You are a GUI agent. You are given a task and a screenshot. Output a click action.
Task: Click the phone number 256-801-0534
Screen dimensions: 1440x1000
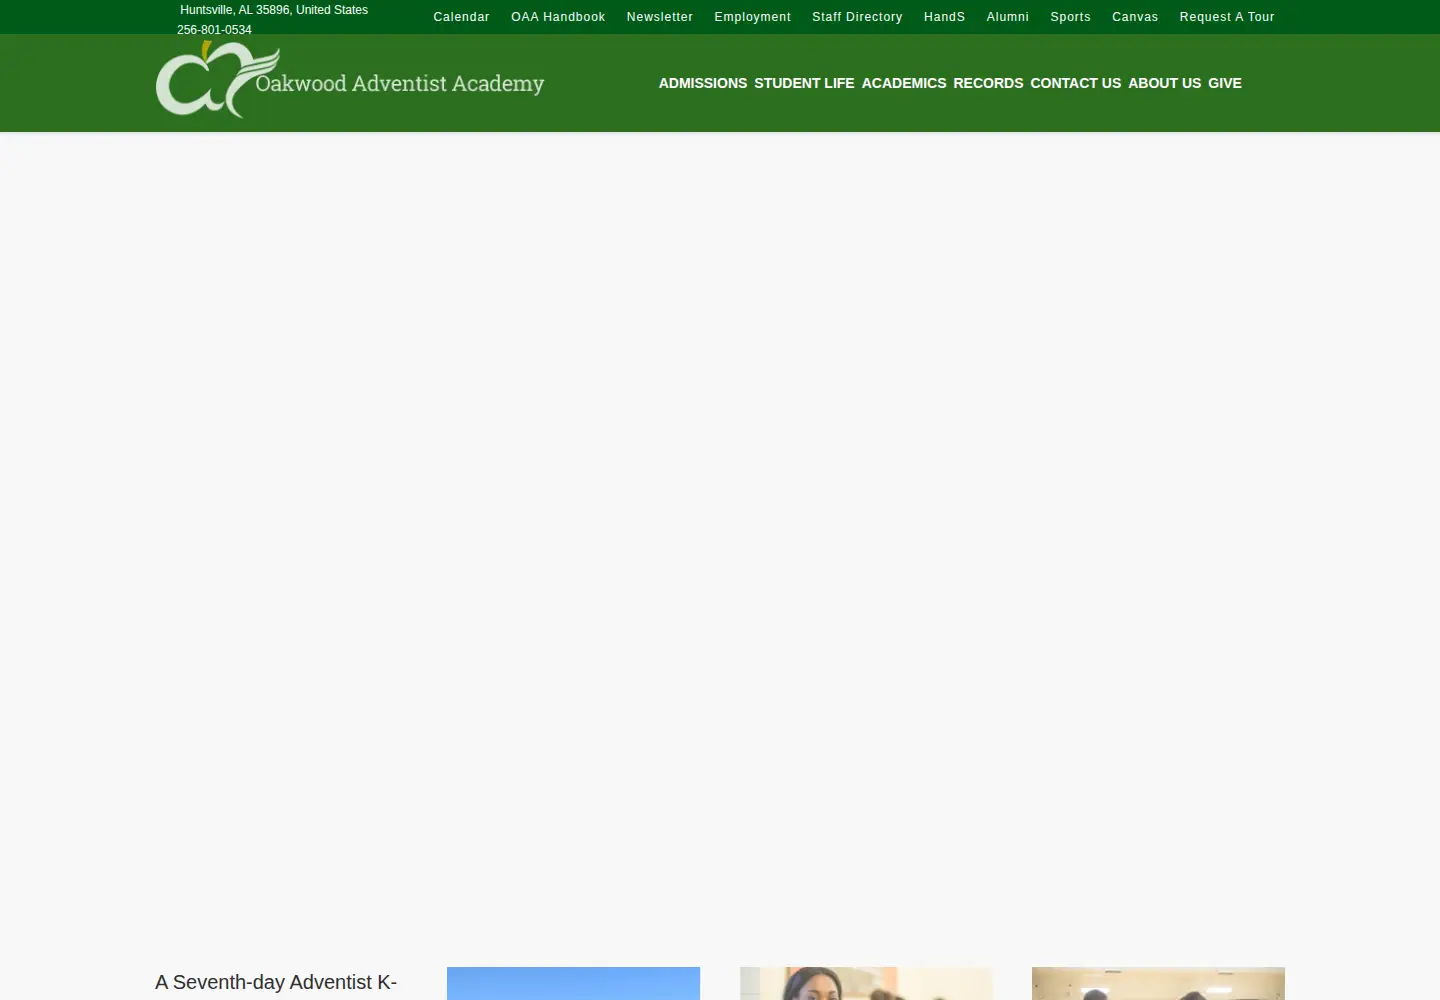(214, 30)
